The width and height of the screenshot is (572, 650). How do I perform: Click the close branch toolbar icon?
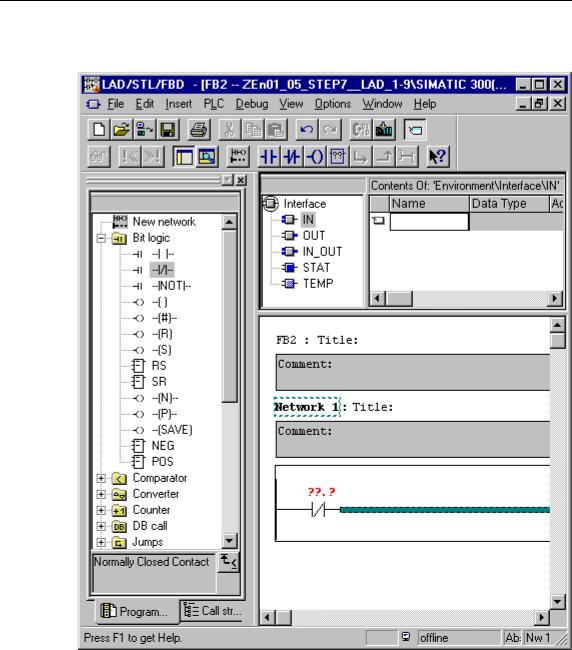coord(384,157)
